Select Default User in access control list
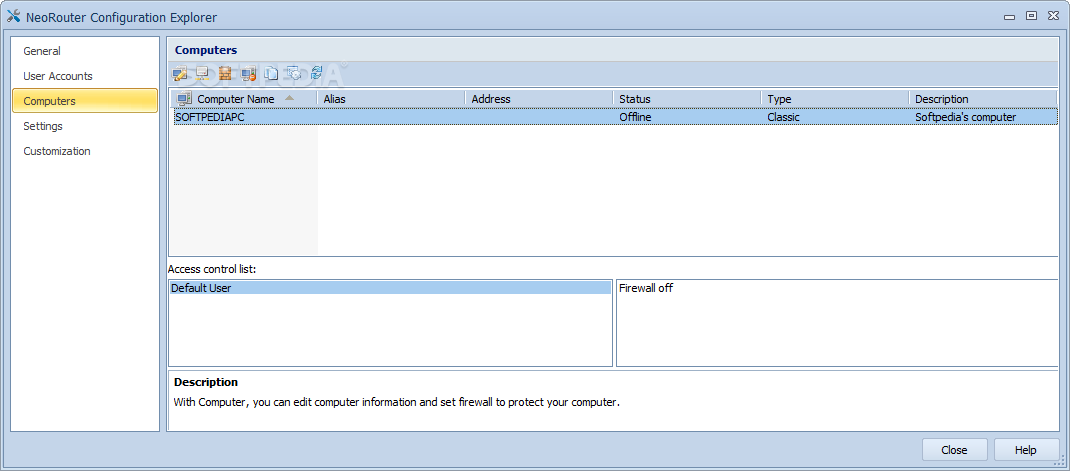 (390, 288)
